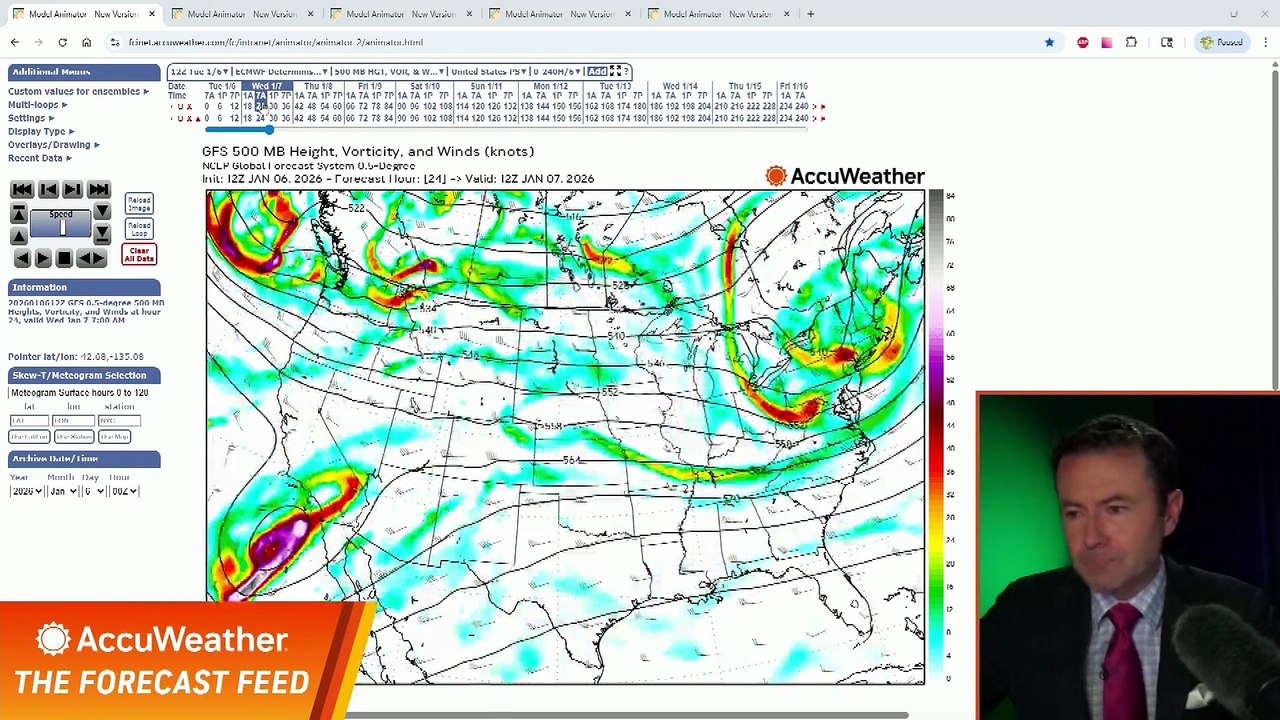Switch to the fifth Model Animator tab
Image resolution: width=1280 pixels, height=720 pixels.
[719, 14]
